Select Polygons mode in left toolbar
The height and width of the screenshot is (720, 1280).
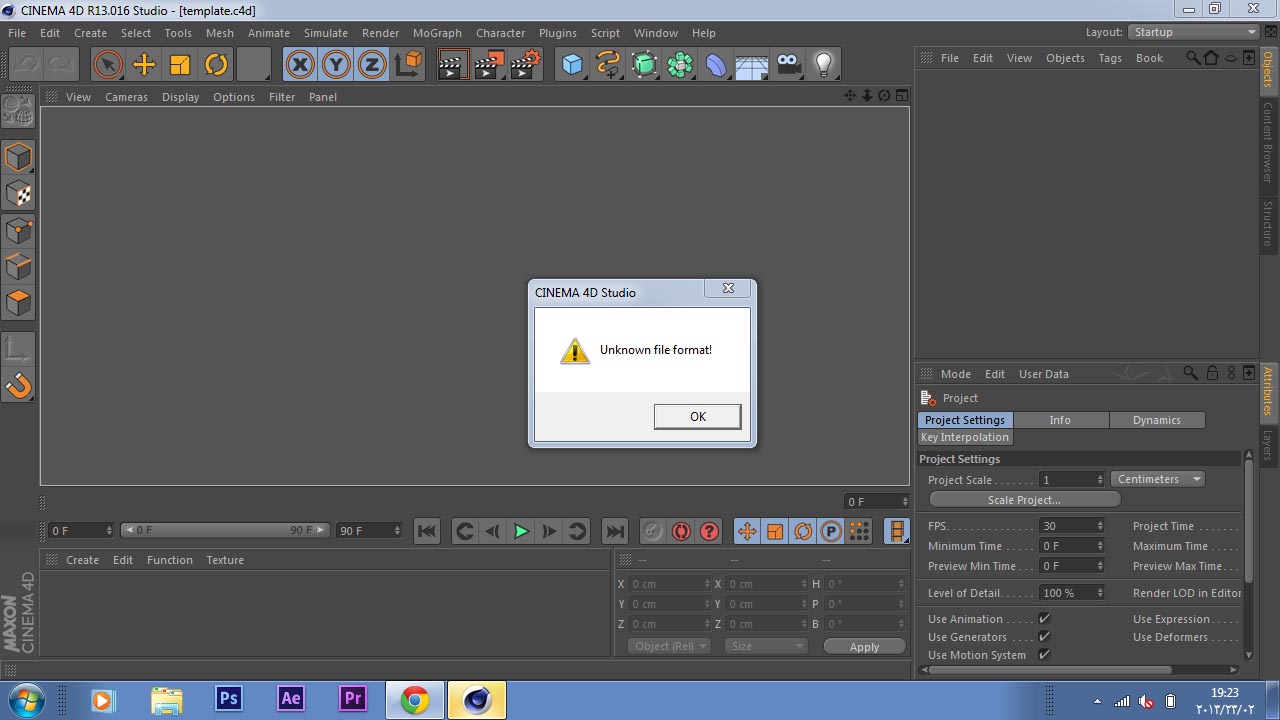[18, 303]
